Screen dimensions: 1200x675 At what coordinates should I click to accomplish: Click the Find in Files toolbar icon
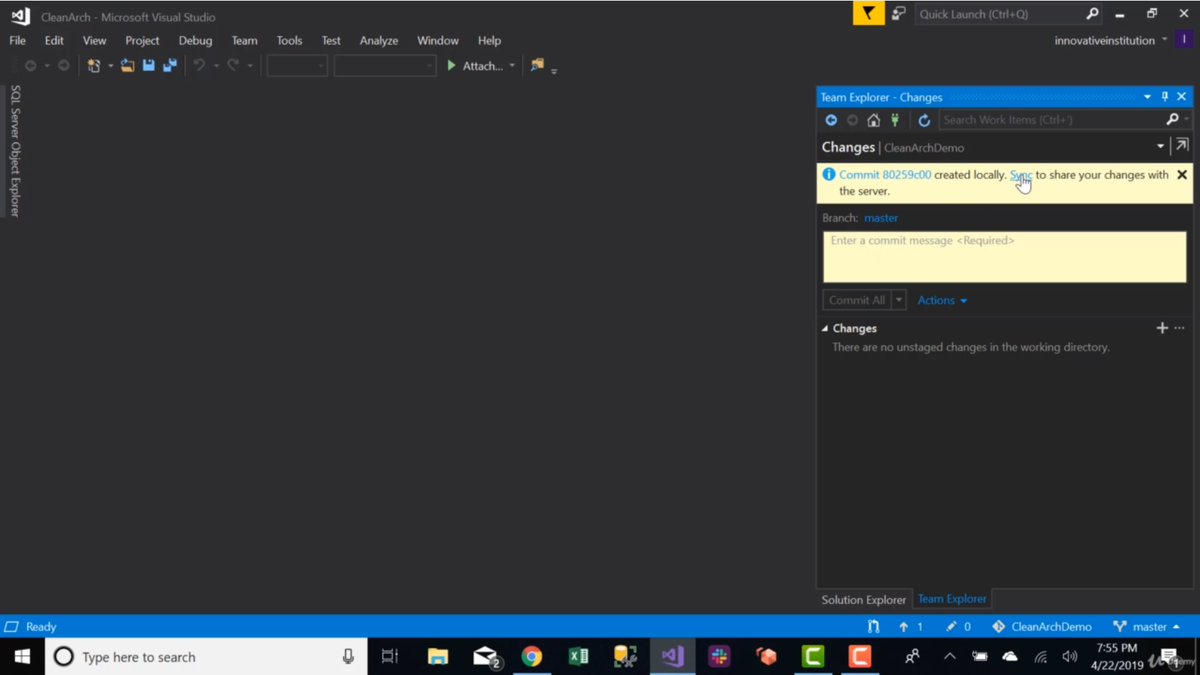pyautogui.click(x=537, y=65)
